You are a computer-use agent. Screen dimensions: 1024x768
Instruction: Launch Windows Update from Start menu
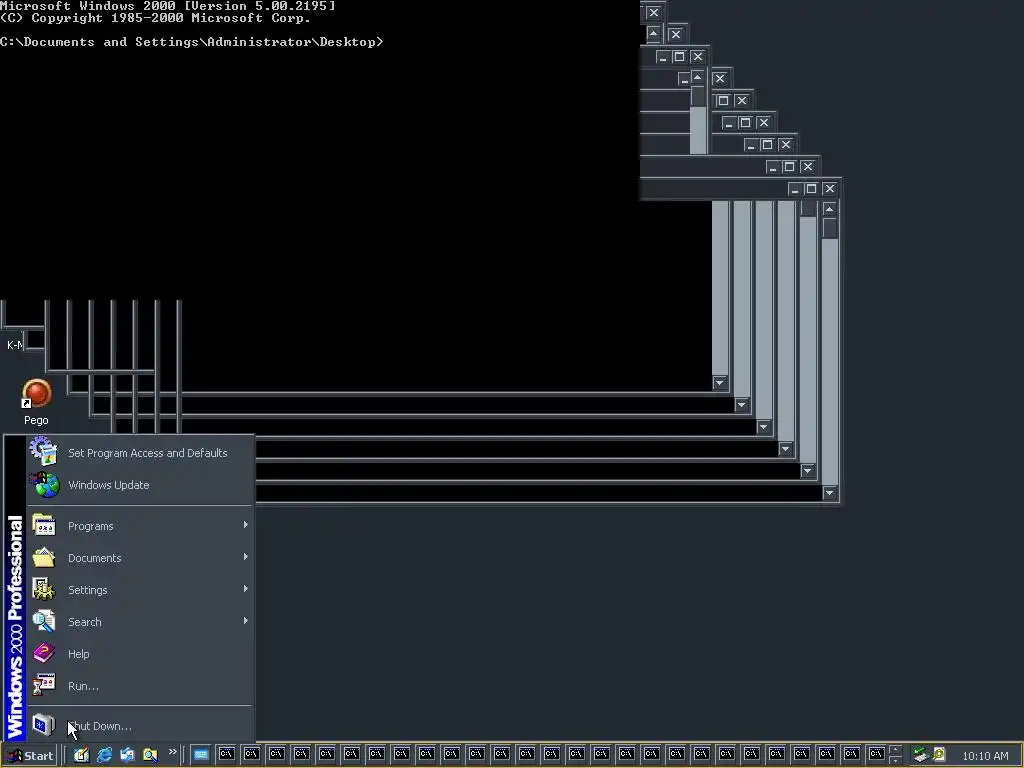pos(139,485)
